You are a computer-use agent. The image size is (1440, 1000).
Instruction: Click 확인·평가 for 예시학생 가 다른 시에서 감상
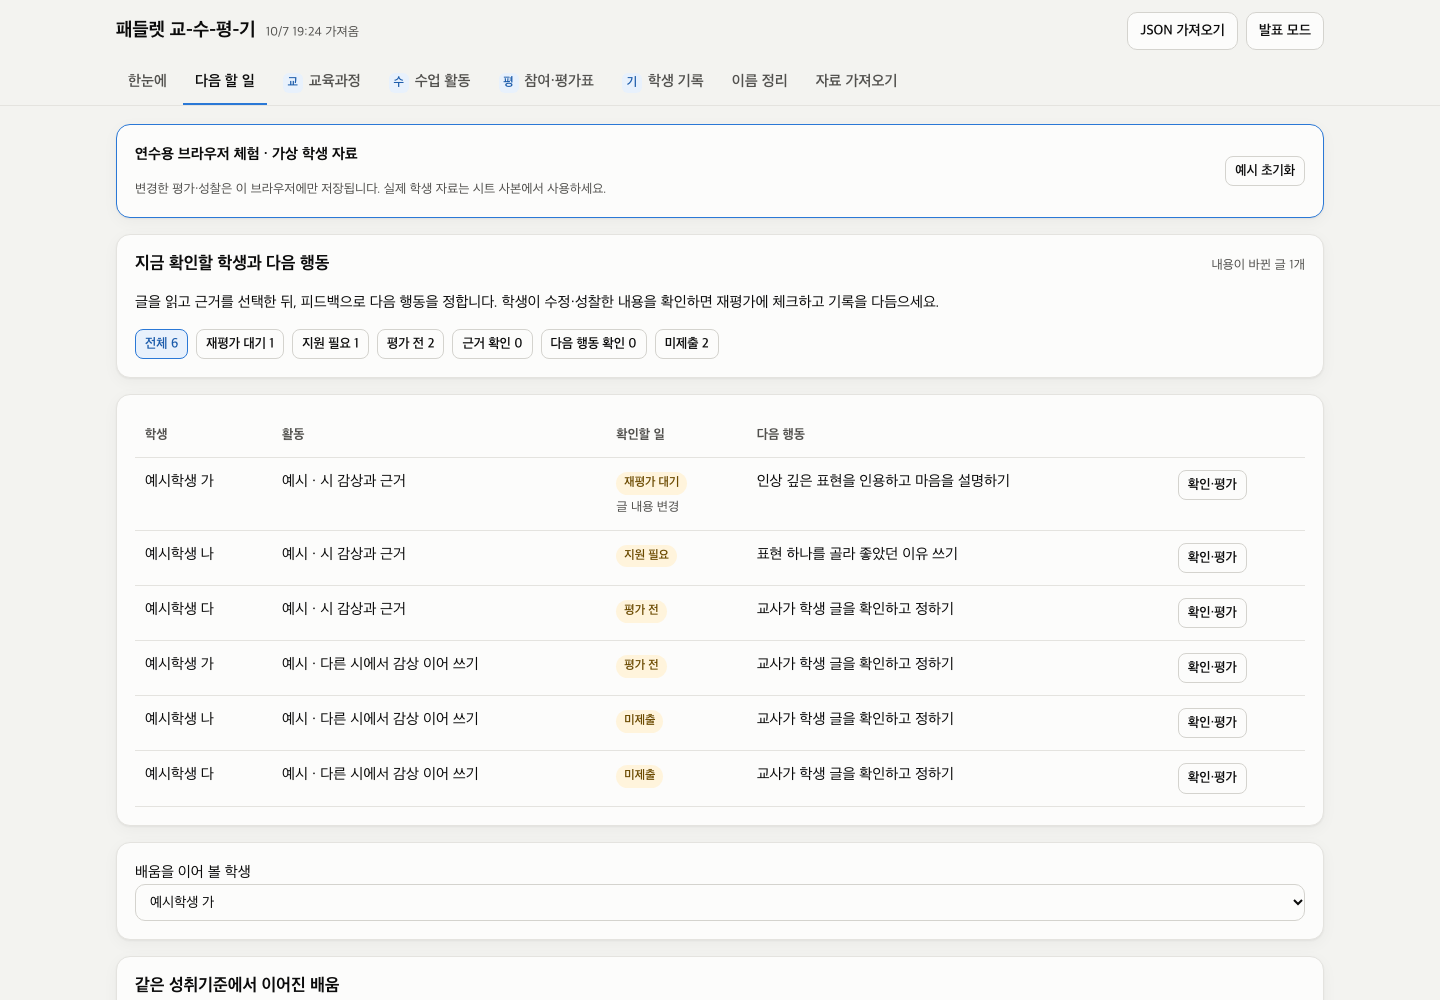1212,668
